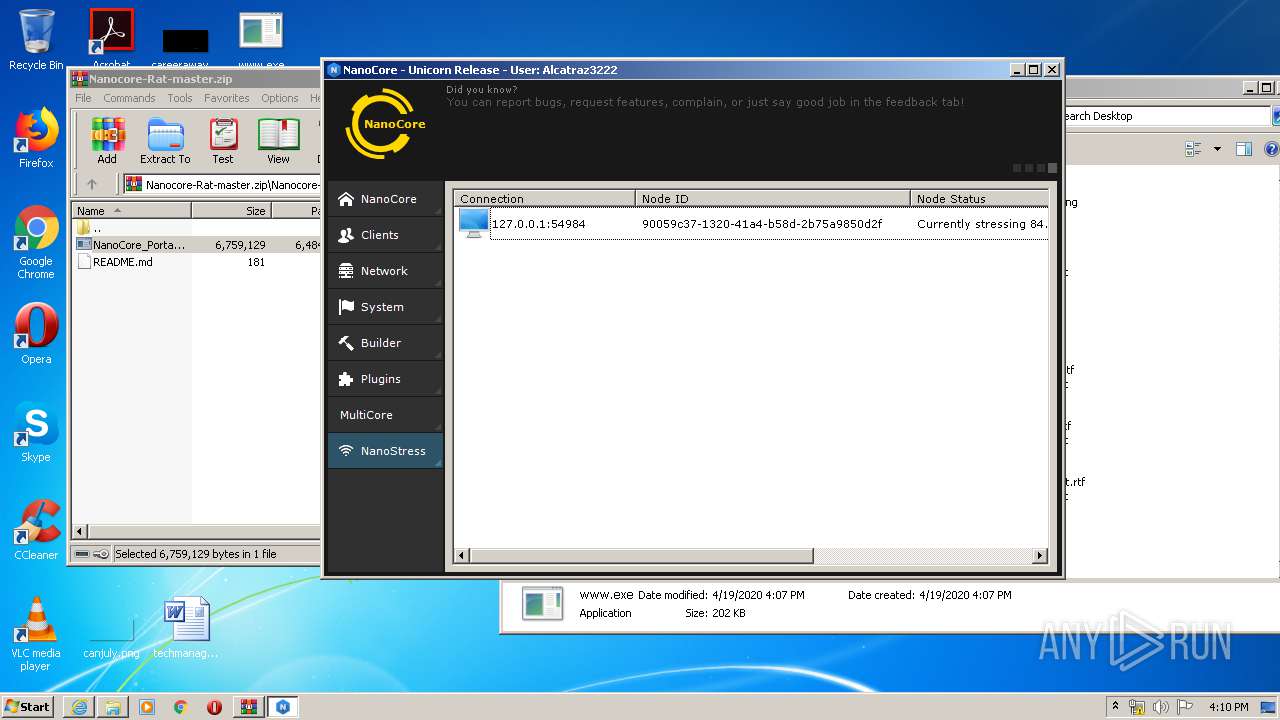Click the Firefox desktop shortcut
The height and width of the screenshot is (720, 1280).
click(x=36, y=138)
